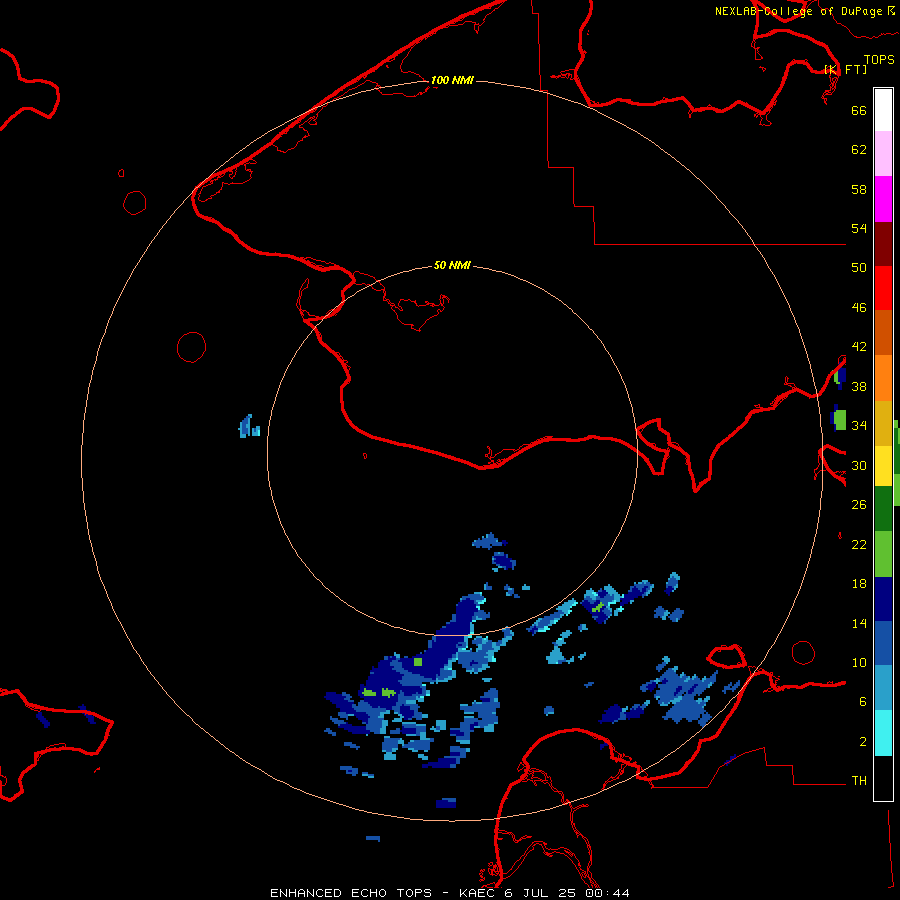Select the '34' legend value

click(859, 425)
